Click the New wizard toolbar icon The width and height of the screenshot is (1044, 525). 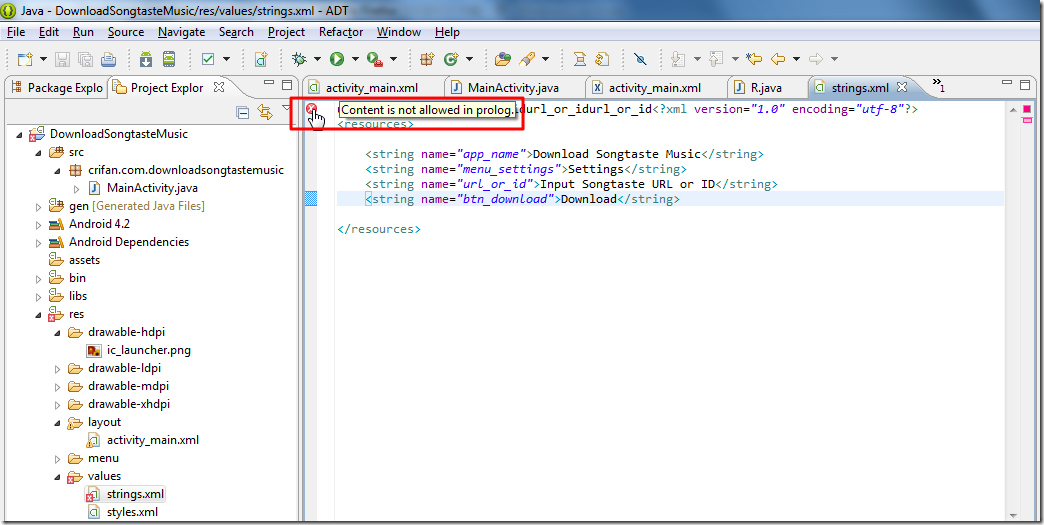point(25,59)
